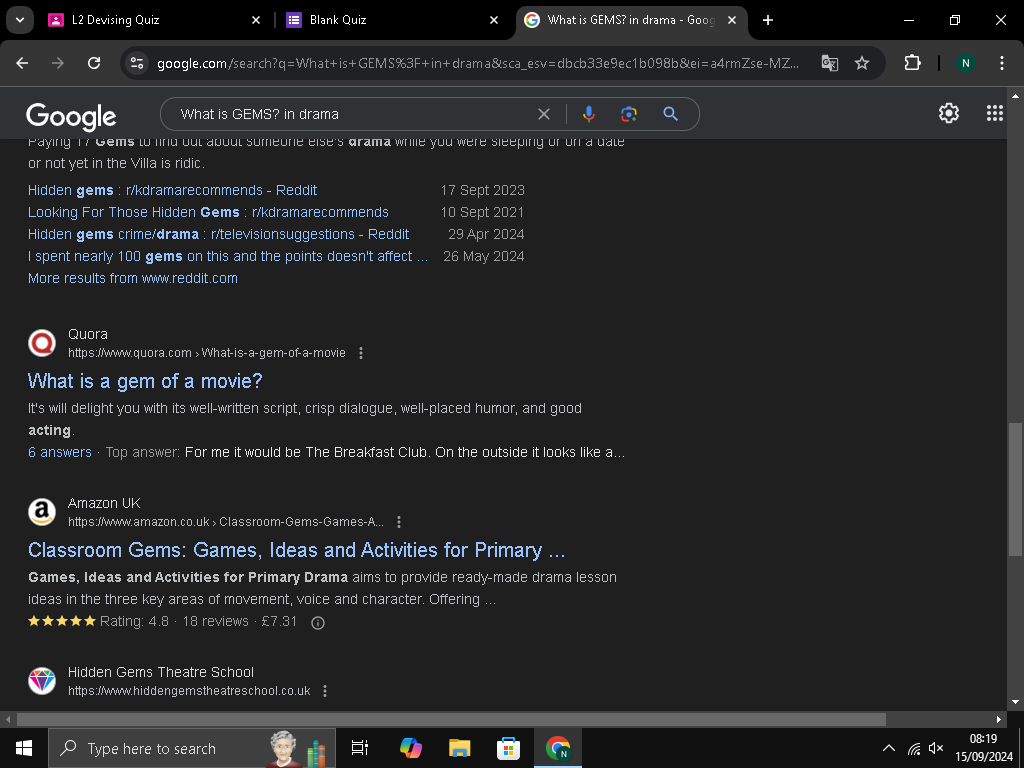Clear the search query with the X
This screenshot has width=1024, height=768.
click(543, 114)
